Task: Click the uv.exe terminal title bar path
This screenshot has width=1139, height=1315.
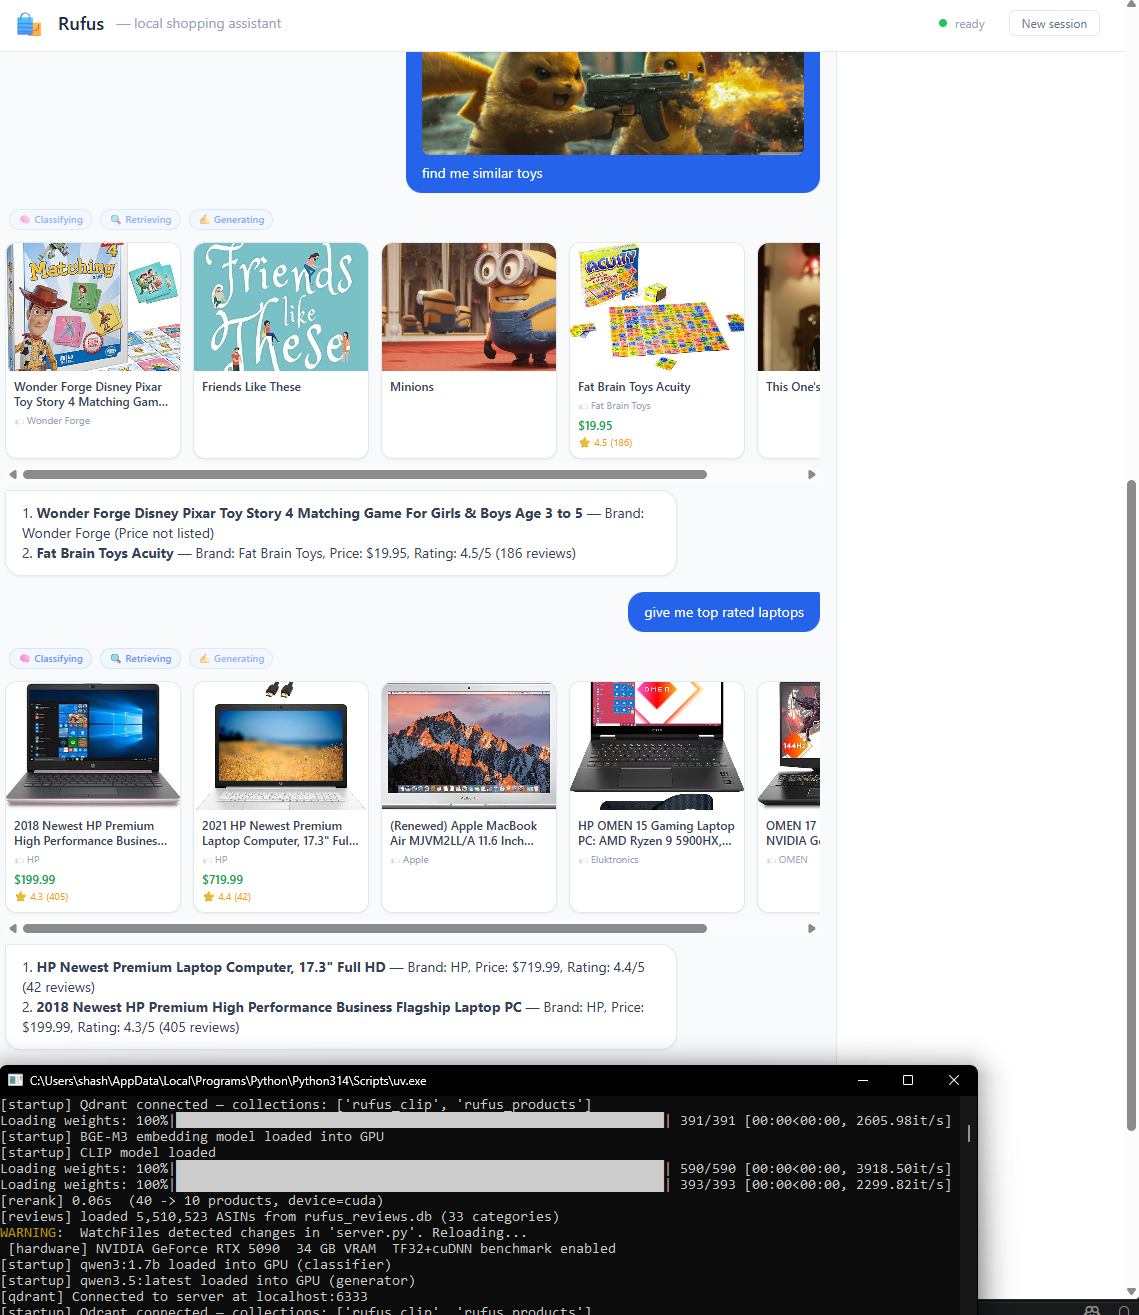Action: point(228,1081)
